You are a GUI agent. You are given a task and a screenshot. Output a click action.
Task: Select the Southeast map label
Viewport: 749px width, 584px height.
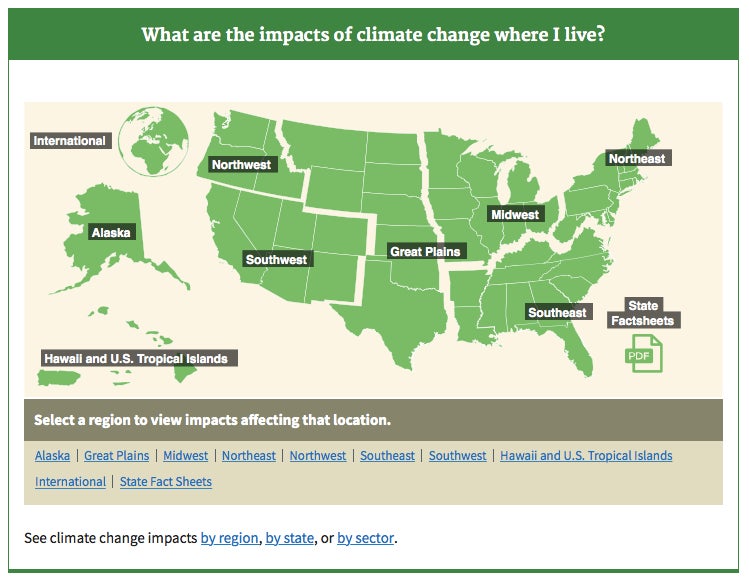point(557,312)
